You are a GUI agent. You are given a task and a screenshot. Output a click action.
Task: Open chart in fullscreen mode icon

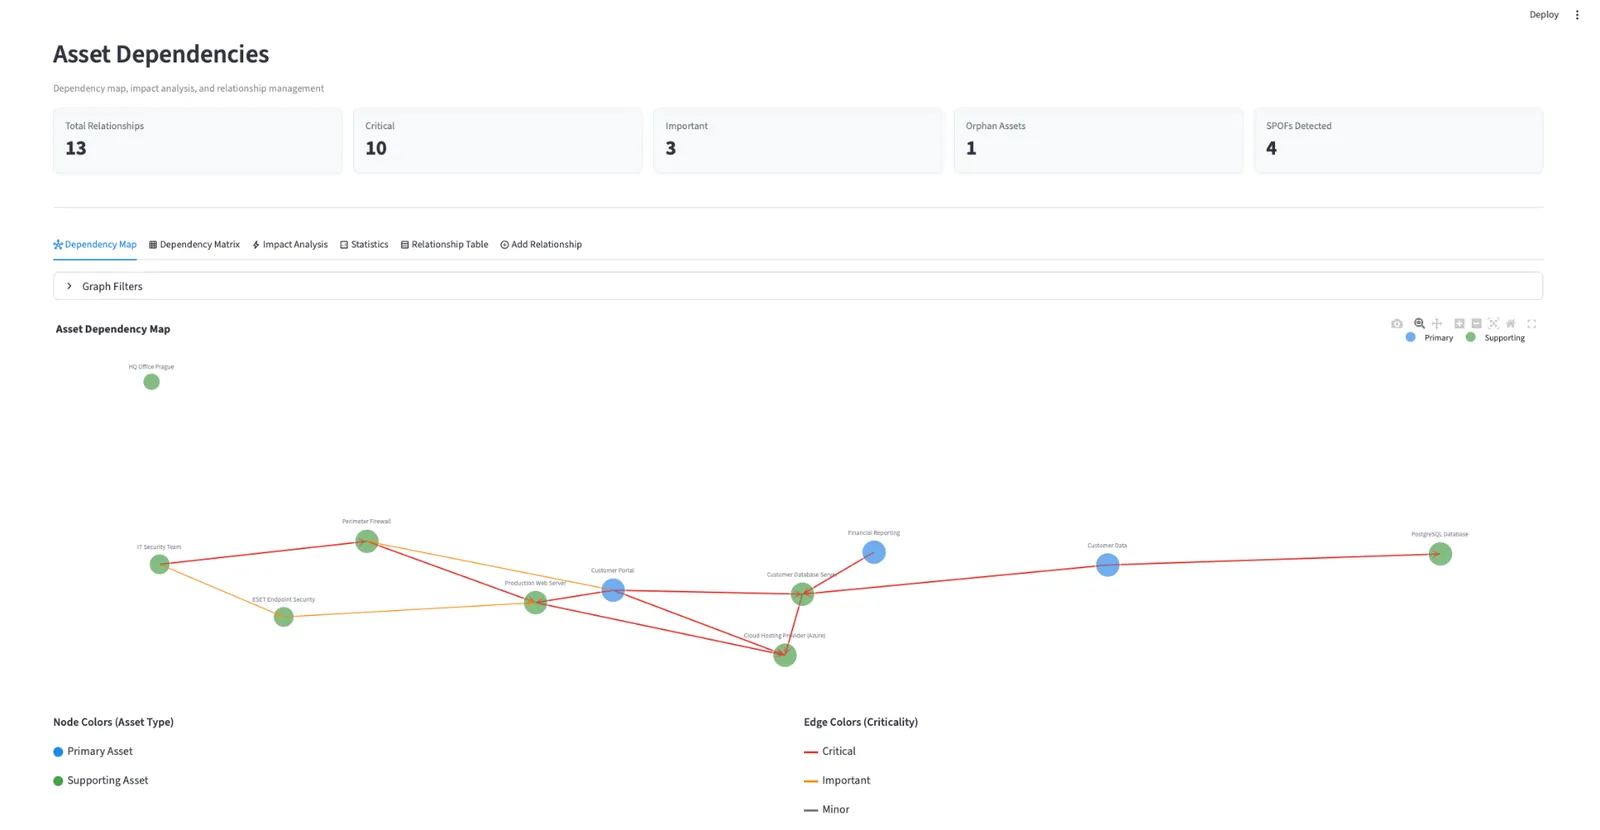1531,324
